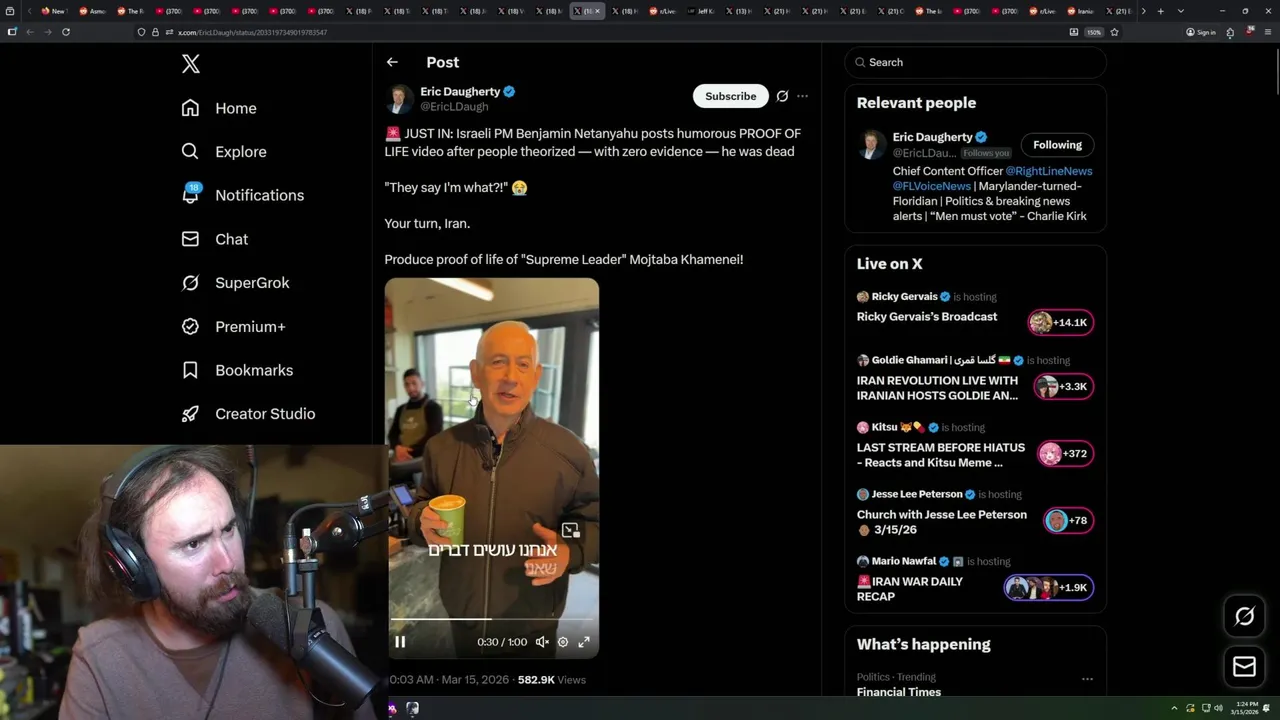Click the +1.9K listeners badge
Image resolution: width=1280 pixels, height=720 pixels.
tap(1049, 588)
